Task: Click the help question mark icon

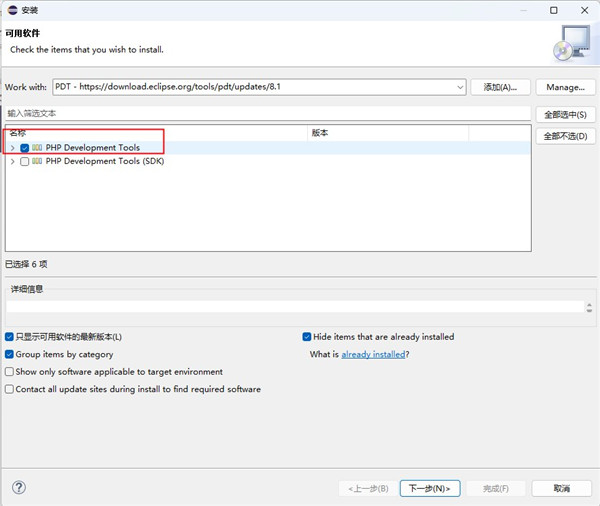Action: 19,488
